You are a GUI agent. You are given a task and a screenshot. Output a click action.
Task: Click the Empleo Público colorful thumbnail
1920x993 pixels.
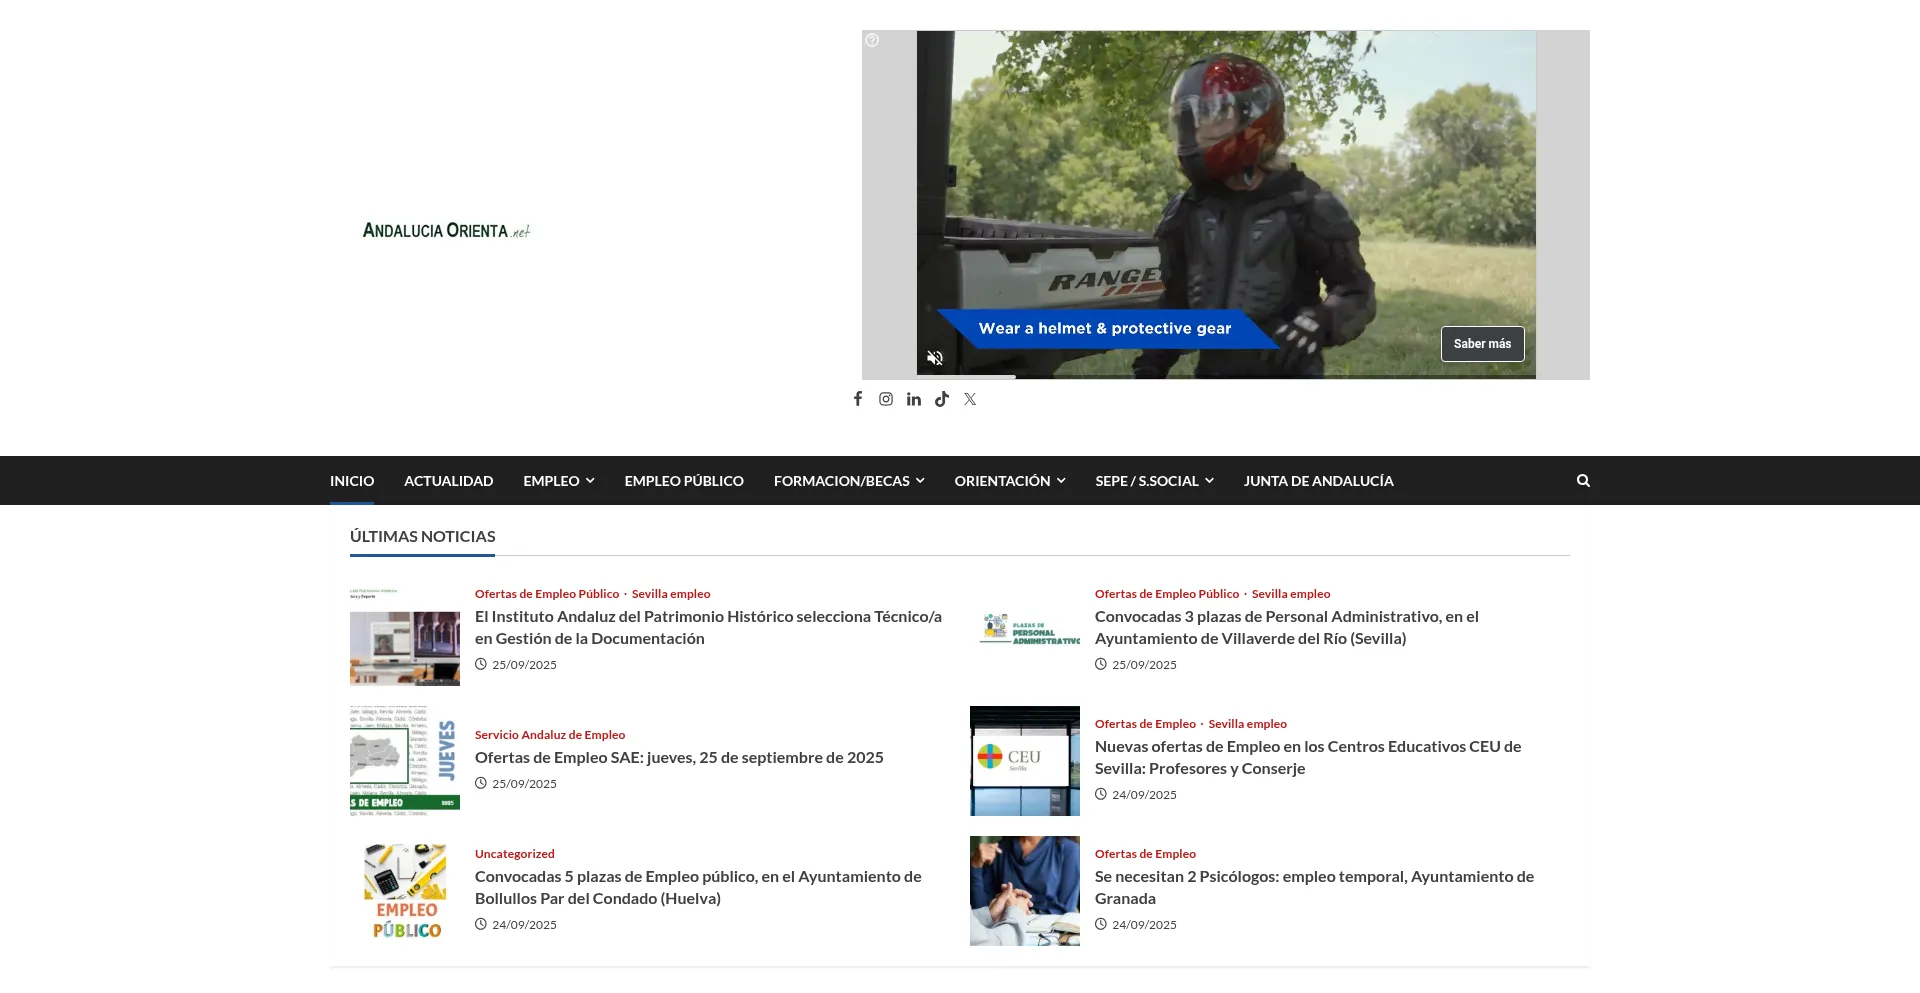coord(405,891)
